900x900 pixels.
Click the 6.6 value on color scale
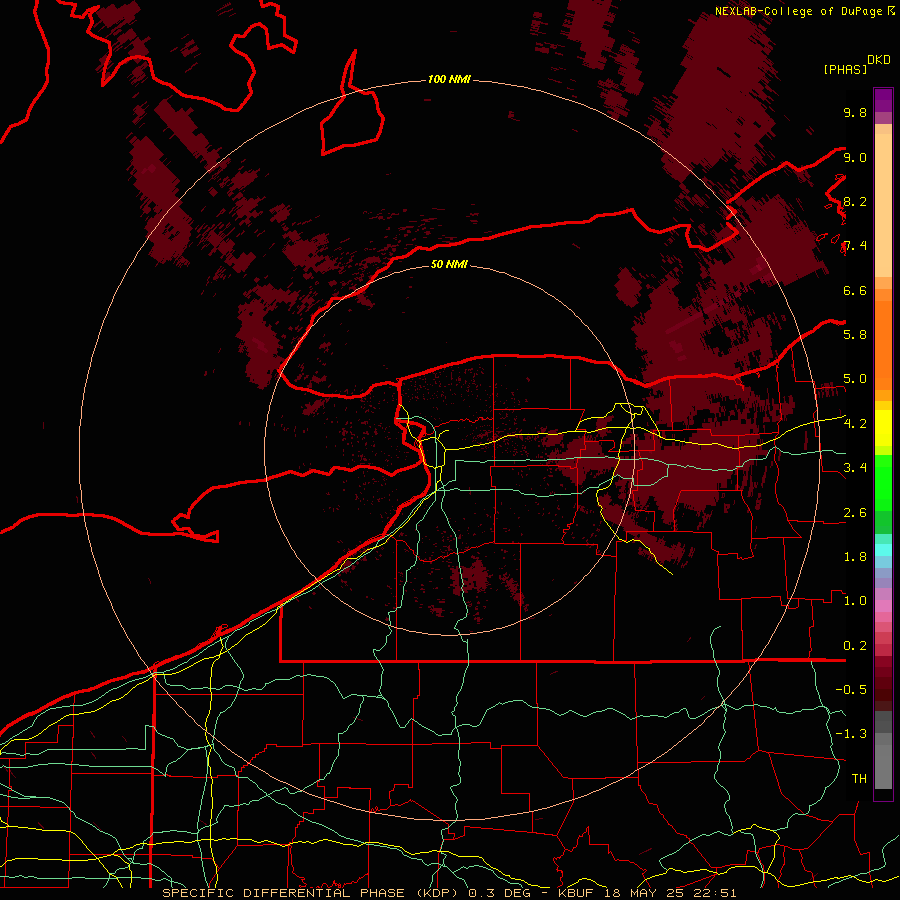click(855, 290)
